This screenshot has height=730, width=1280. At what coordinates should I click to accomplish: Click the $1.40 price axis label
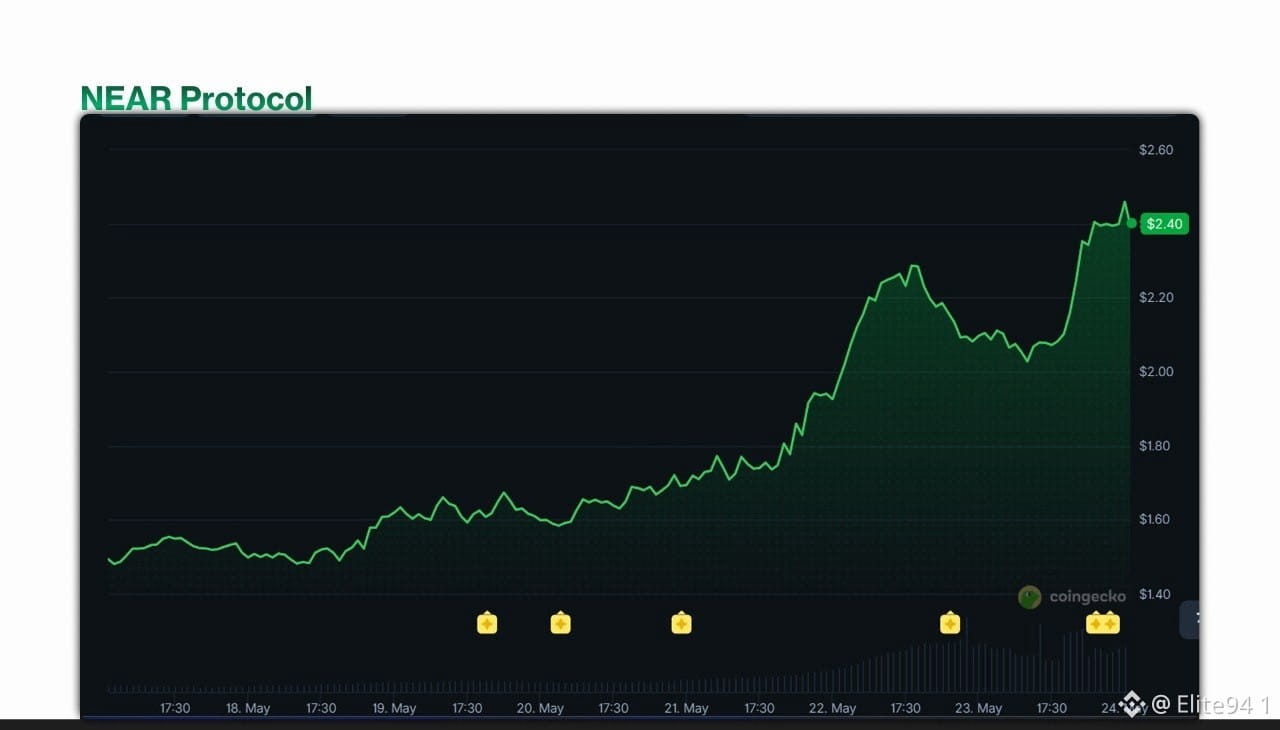1156,595
